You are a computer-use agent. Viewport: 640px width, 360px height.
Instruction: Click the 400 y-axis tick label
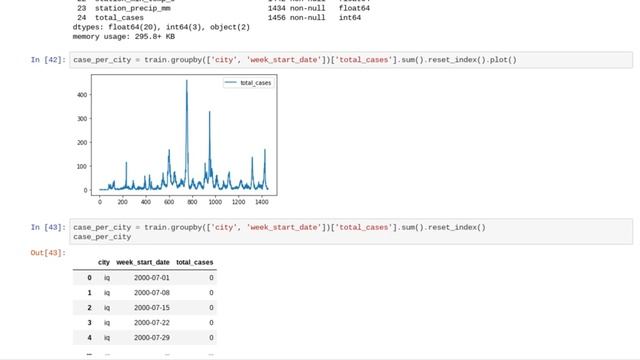(x=82, y=95)
